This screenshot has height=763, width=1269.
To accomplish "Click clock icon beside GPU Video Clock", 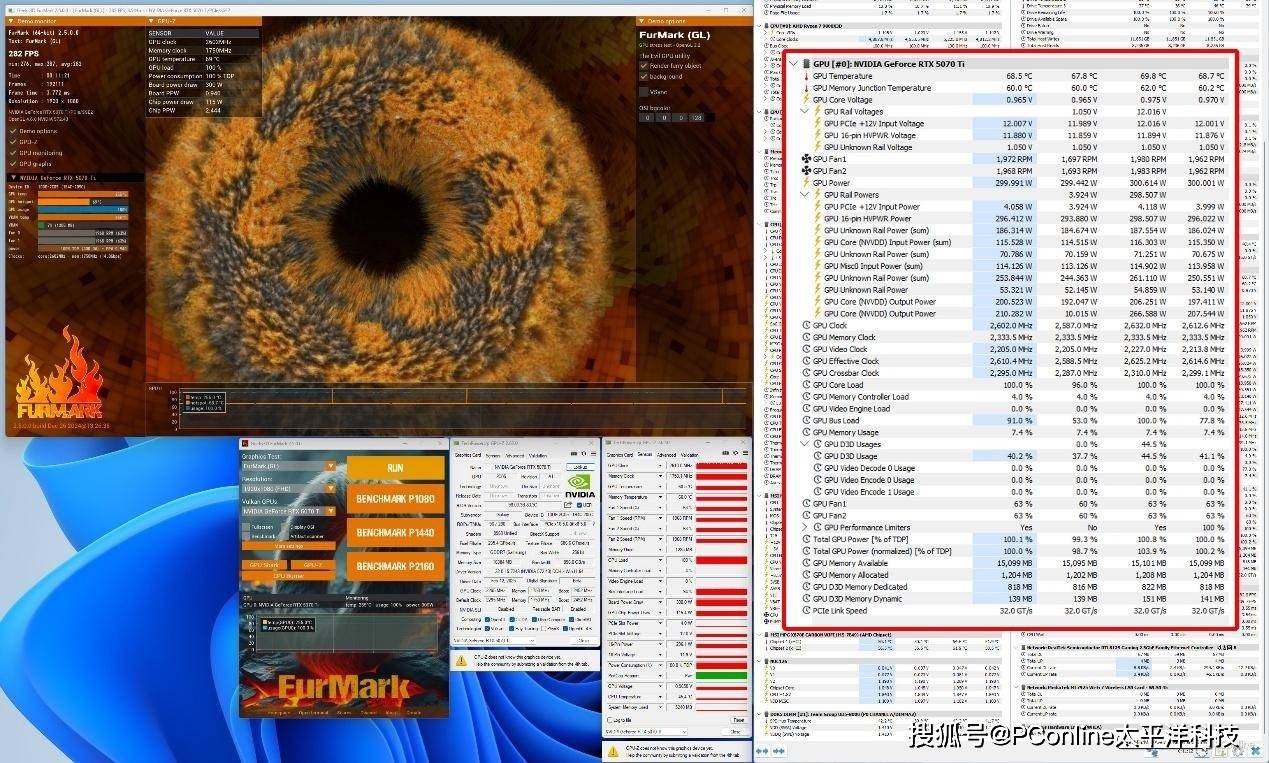I will (x=806, y=349).
